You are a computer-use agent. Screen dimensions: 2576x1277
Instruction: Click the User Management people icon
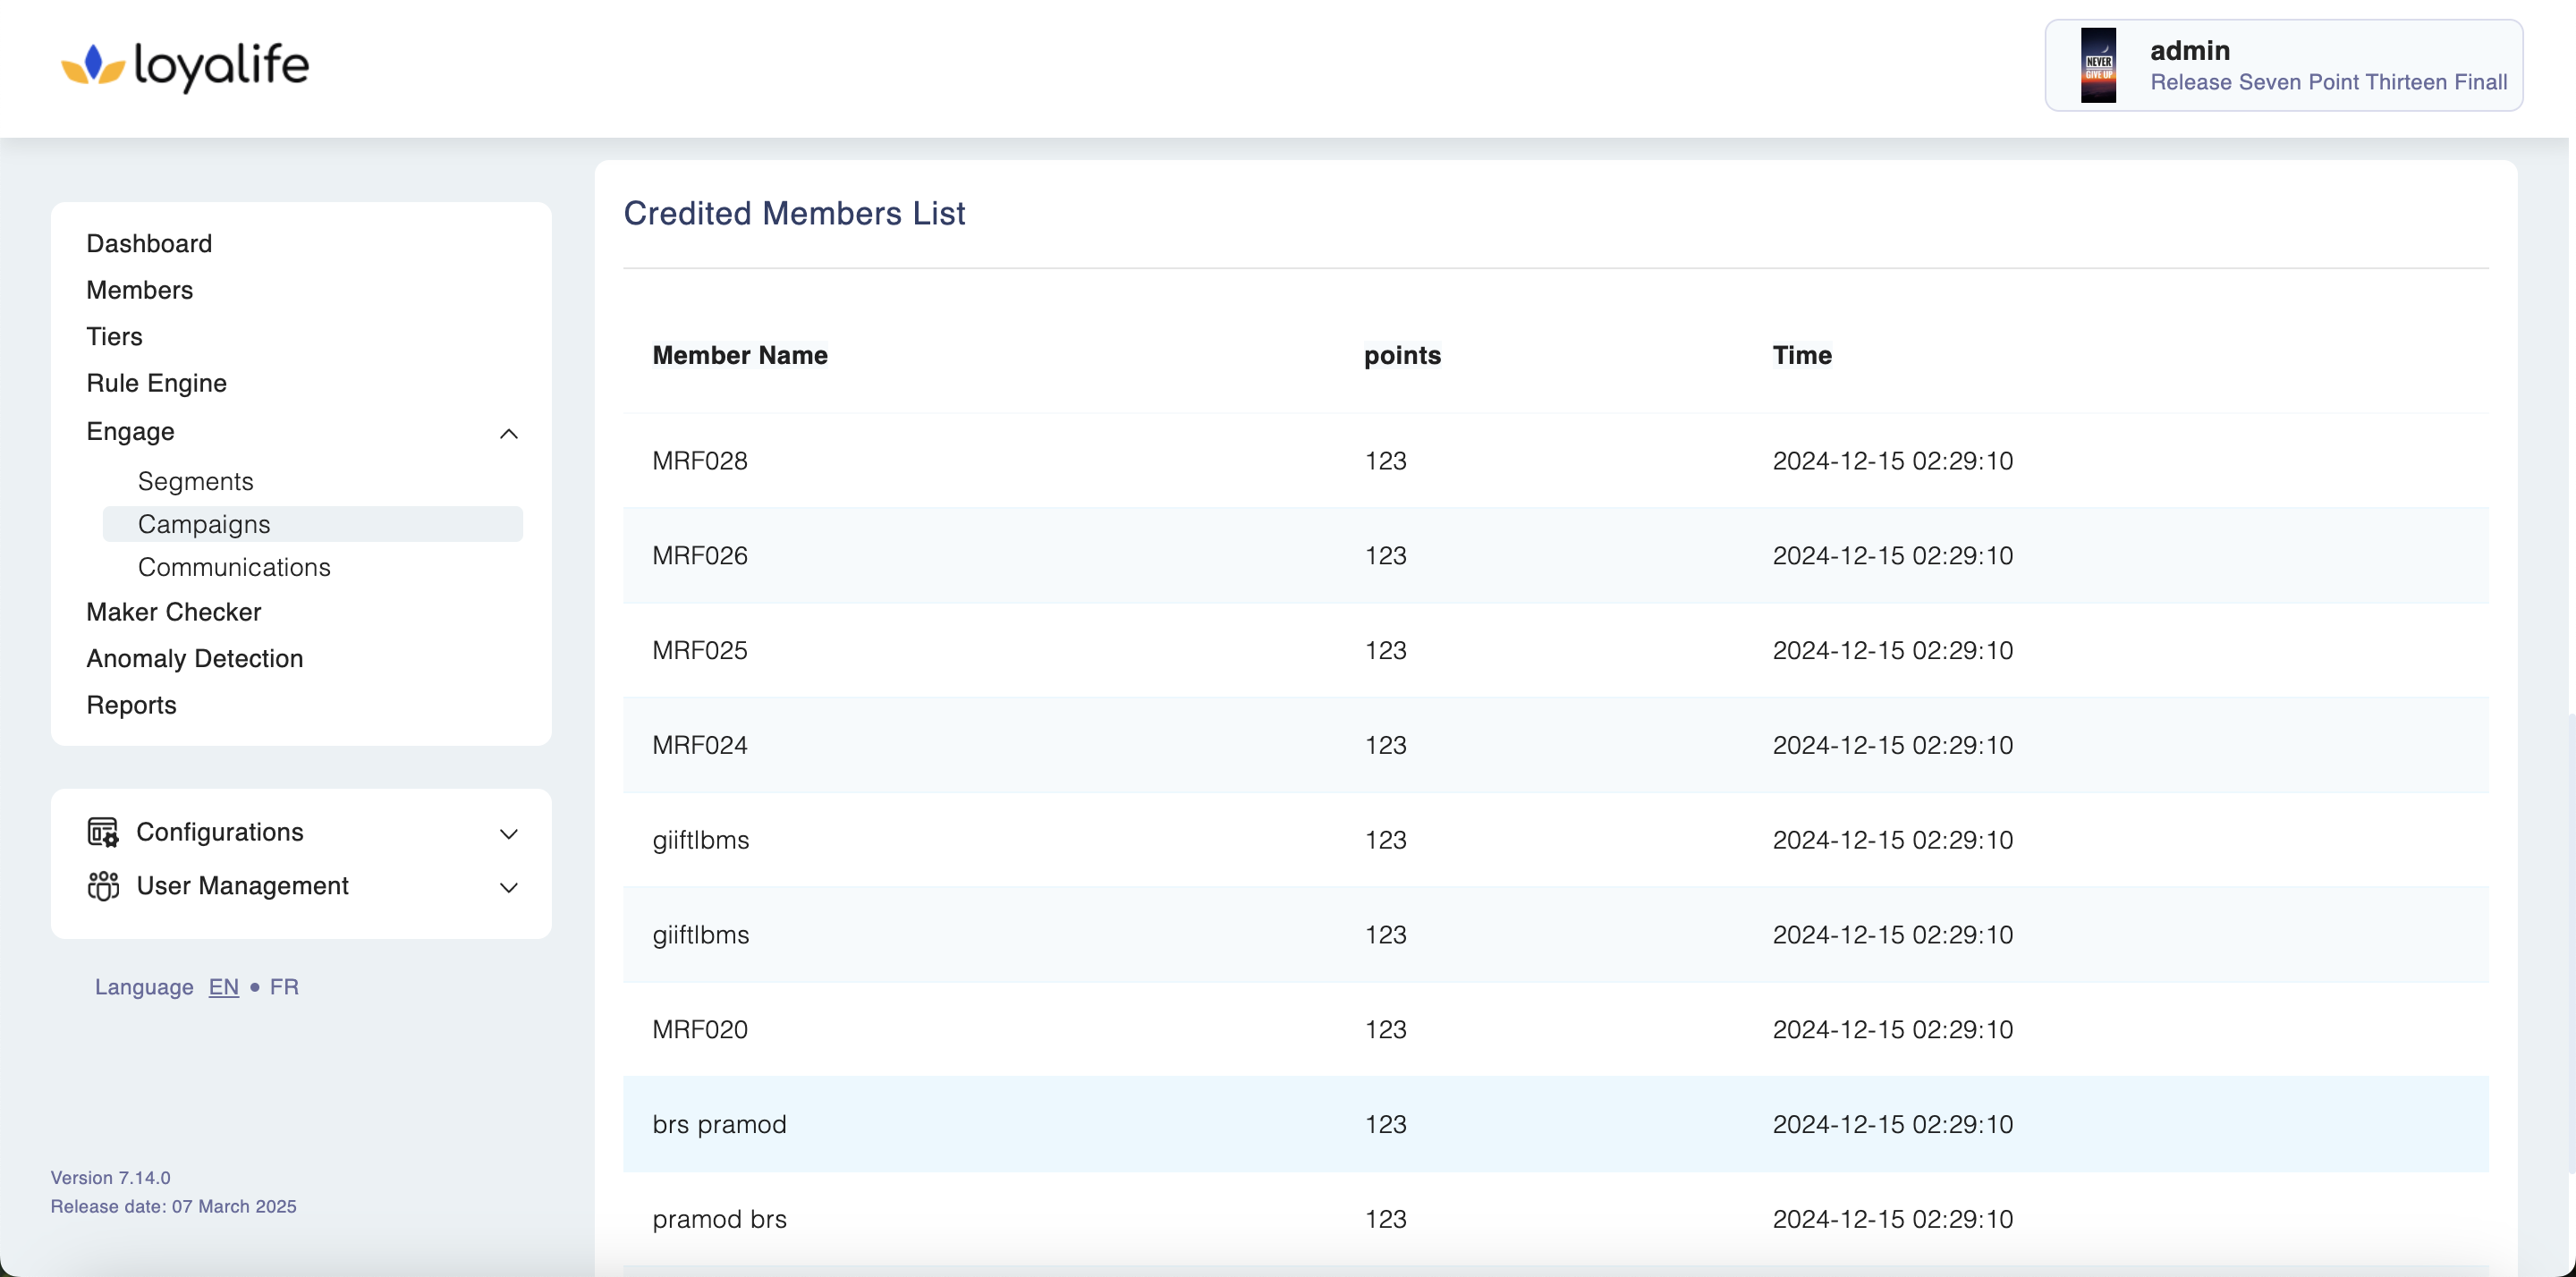[102, 886]
